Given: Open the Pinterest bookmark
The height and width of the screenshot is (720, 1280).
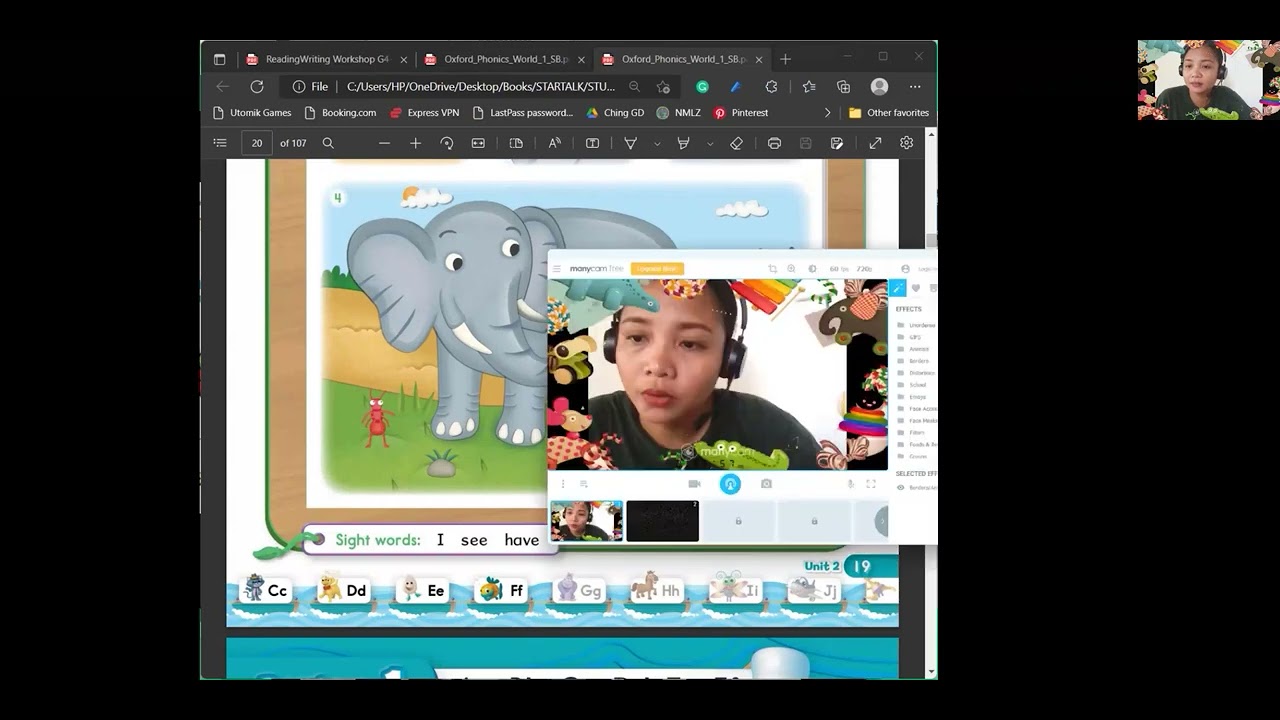Looking at the screenshot, I should [x=741, y=113].
